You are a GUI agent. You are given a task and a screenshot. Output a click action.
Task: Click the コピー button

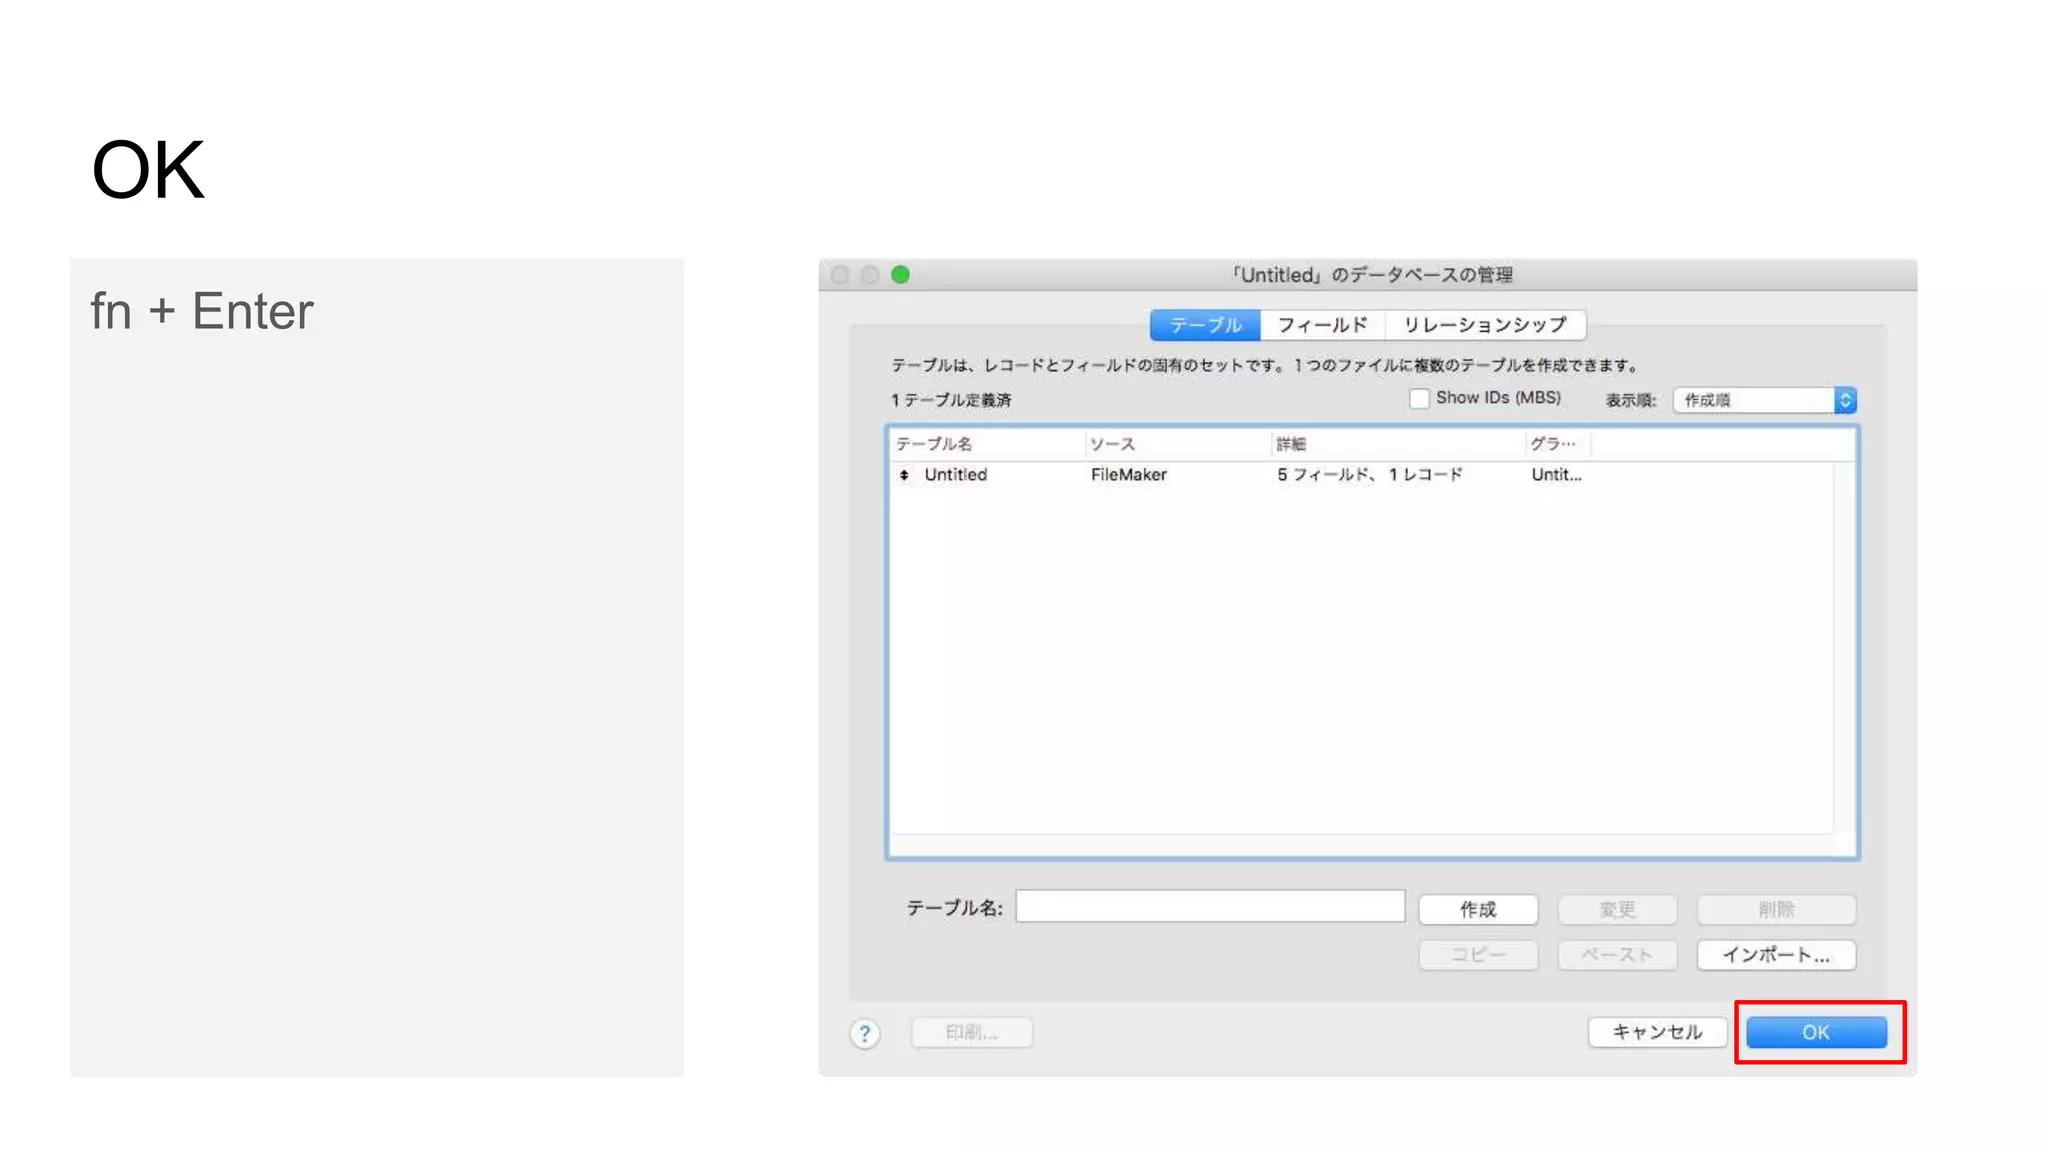click(x=1478, y=955)
